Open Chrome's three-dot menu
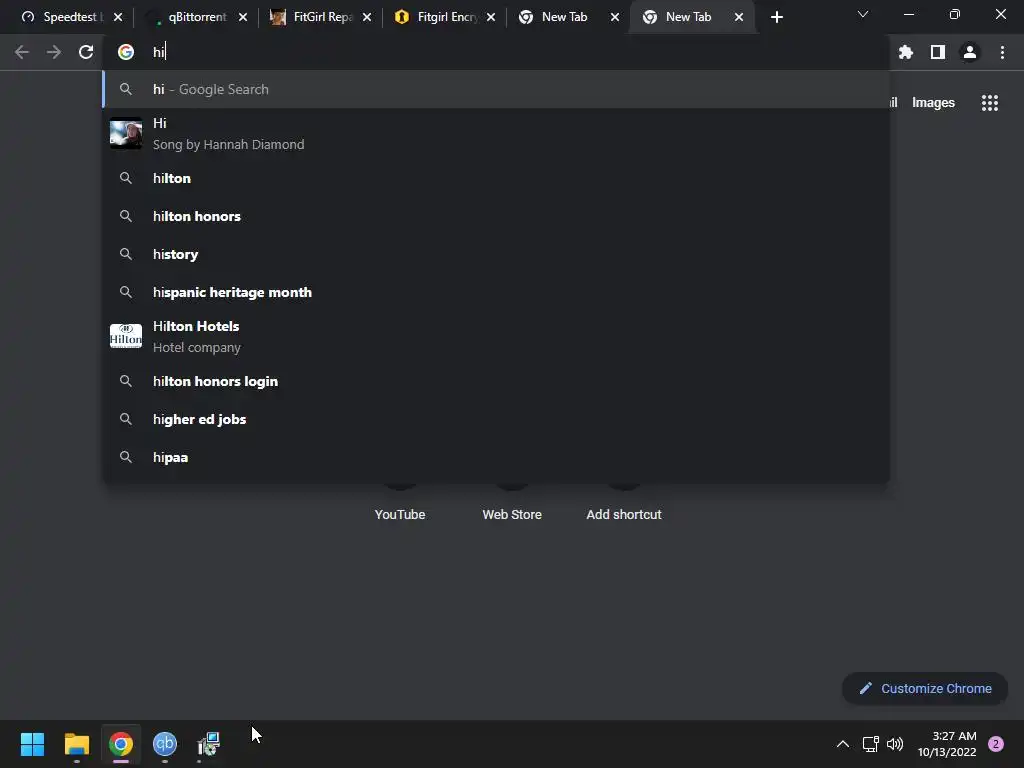Viewport: 1024px width, 768px height. tap(1002, 52)
